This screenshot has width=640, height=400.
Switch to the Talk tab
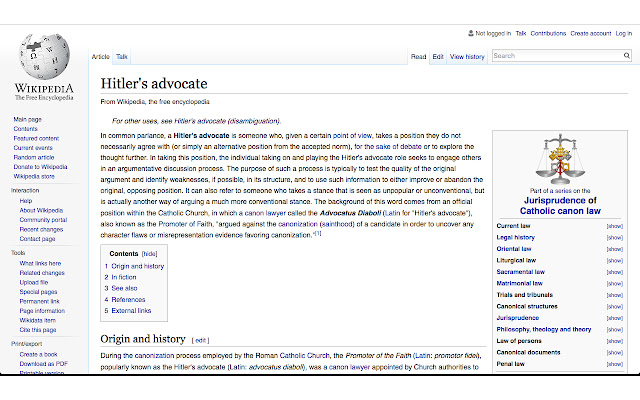tap(122, 57)
